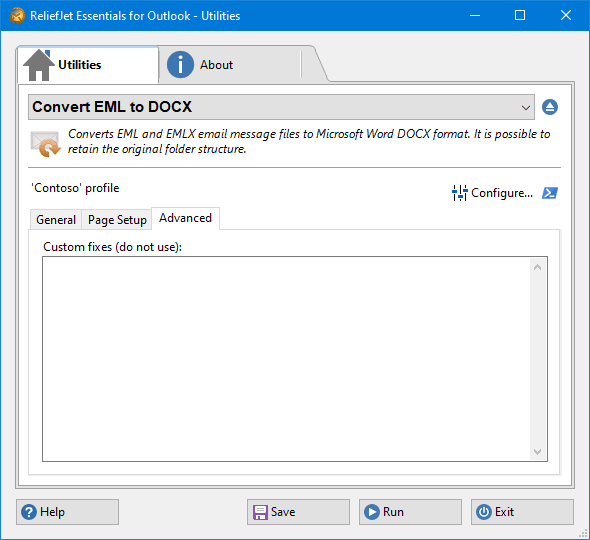Click the purple floppy disk Save icon
Screen dimensions: 590x540
point(260,512)
